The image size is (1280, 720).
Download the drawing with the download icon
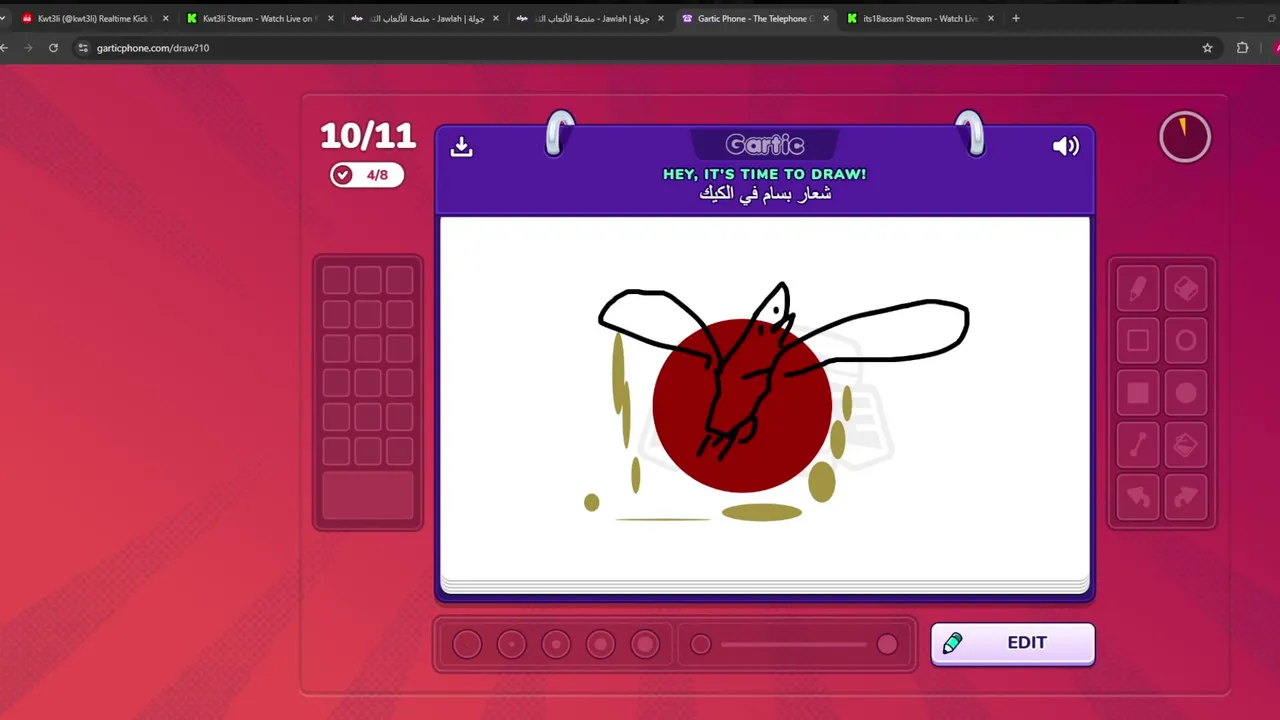pyautogui.click(x=461, y=146)
